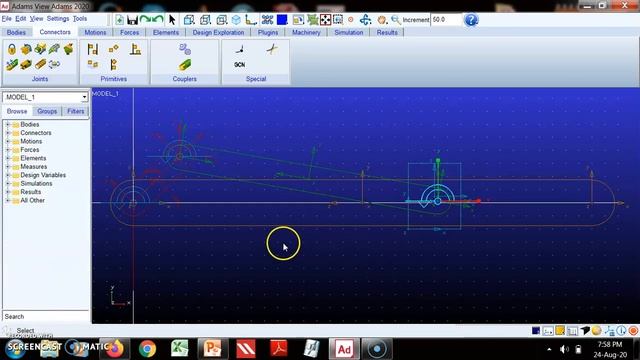640x360 pixels.
Task: Open the Edit menu
Action: pos(21,19)
